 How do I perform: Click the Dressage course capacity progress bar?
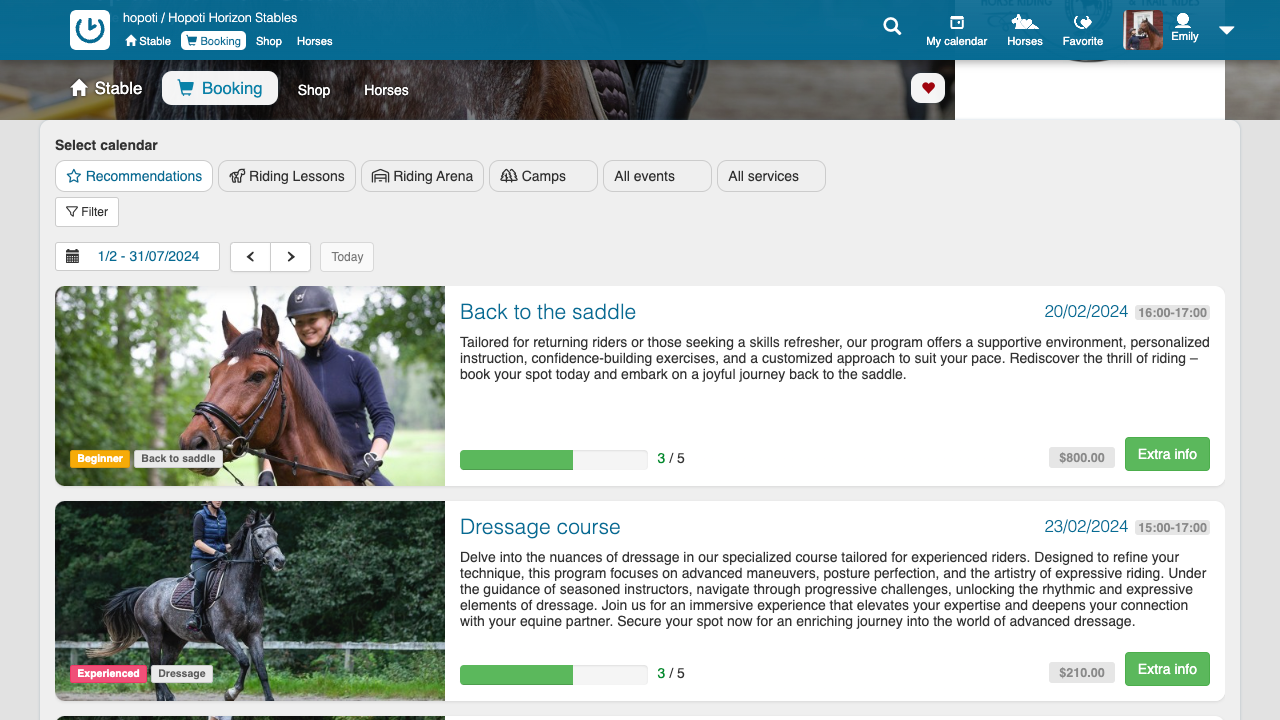553,675
